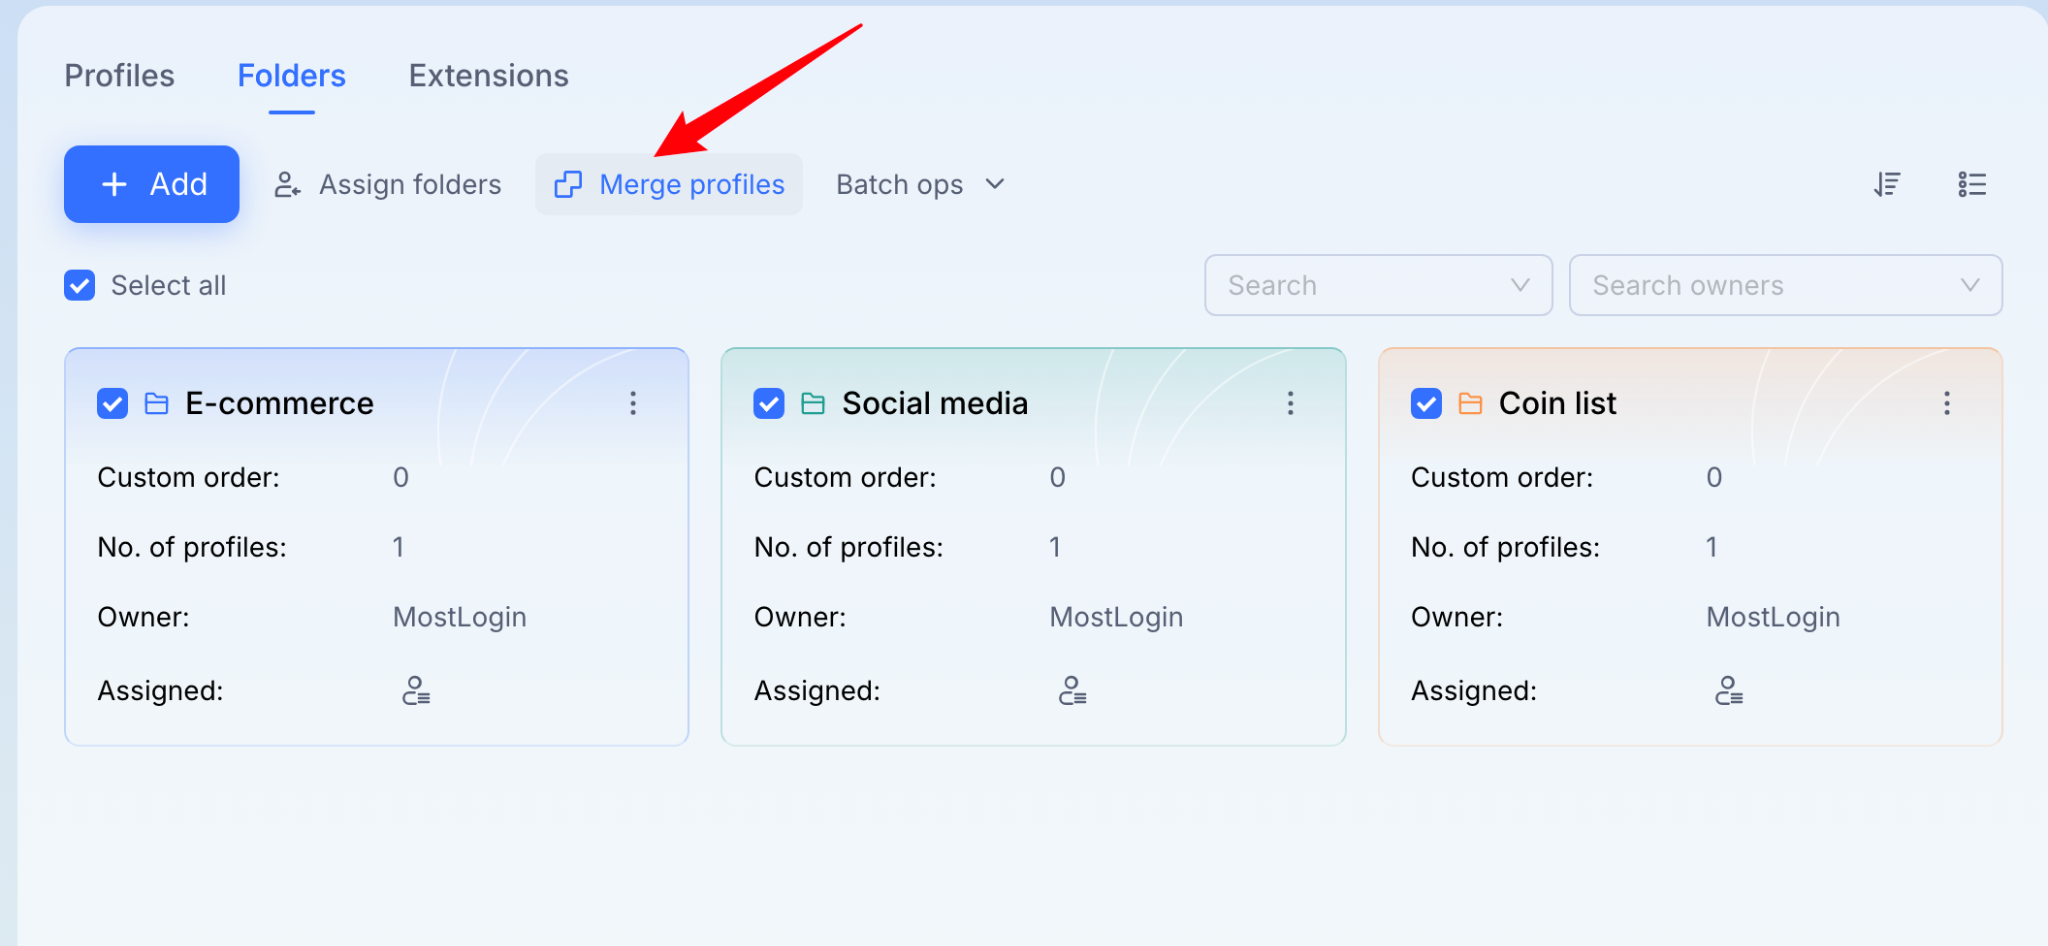Click the Search owners chevron arrow
The height and width of the screenshot is (946, 2048).
tap(1970, 285)
